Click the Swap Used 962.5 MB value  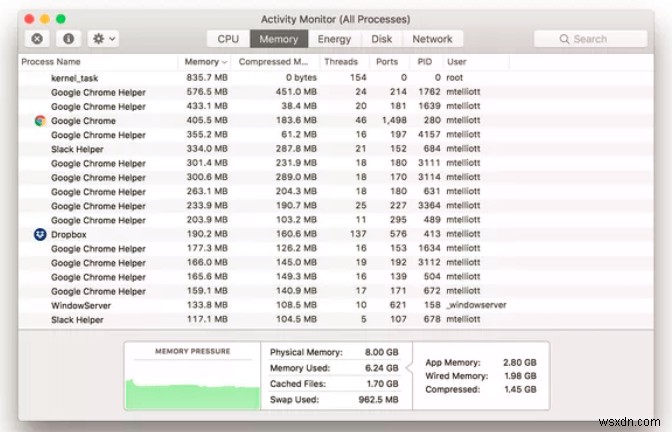[x=378, y=400]
